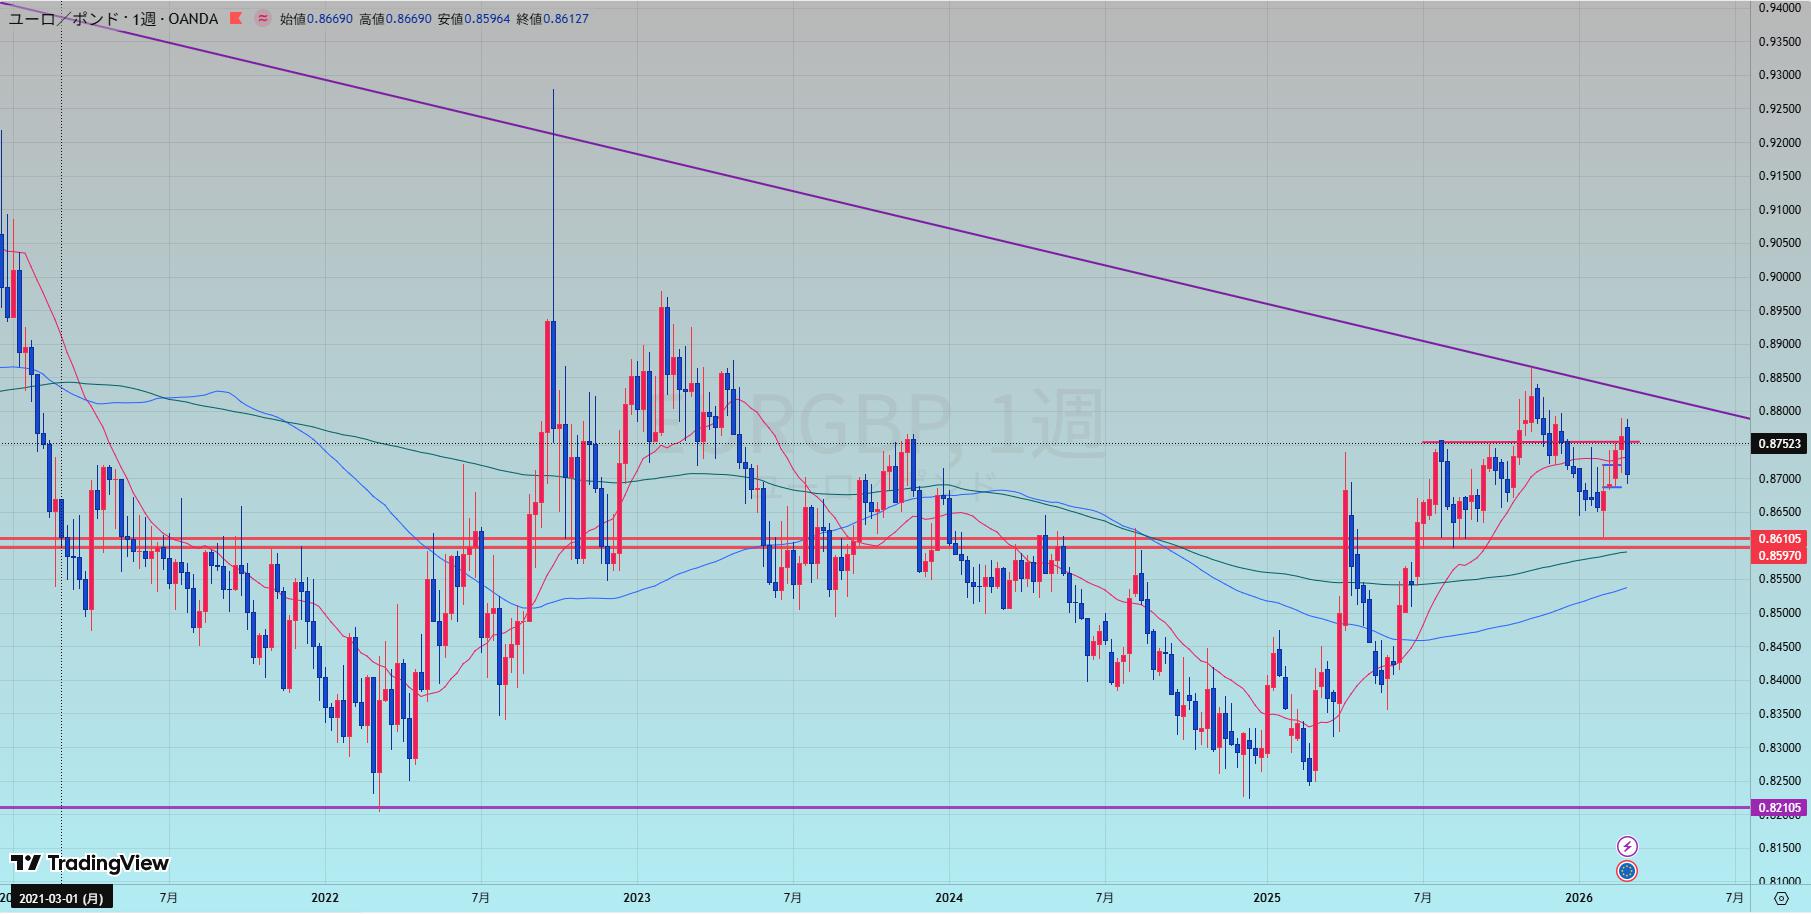The width and height of the screenshot is (1811, 914).
Task: Click the current price 0.87523 label
Action: coord(1779,444)
